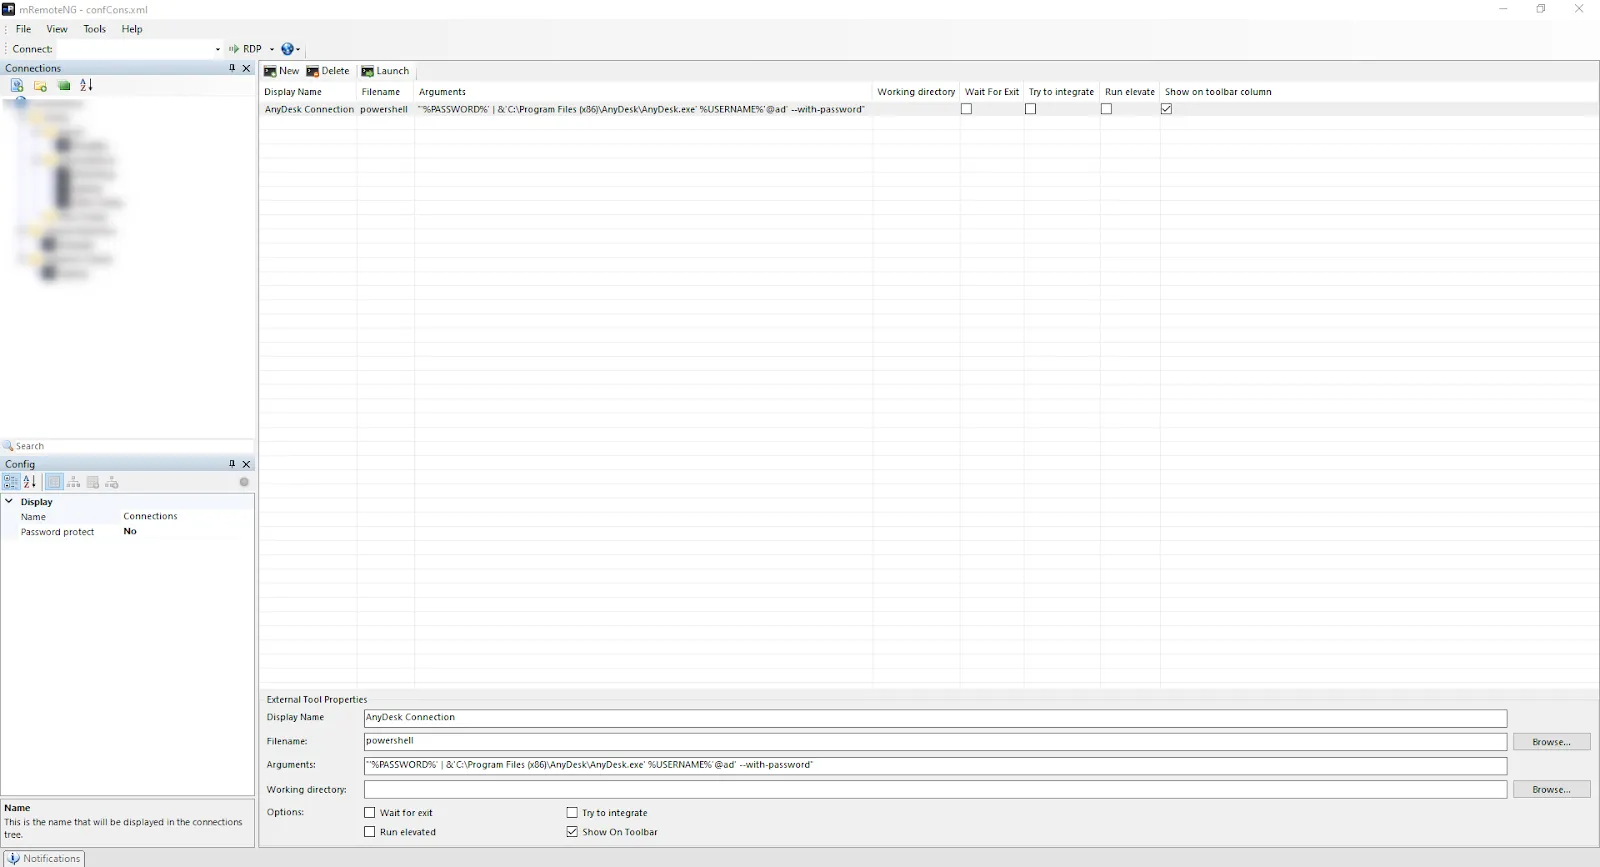Open the Tools menu
The width and height of the screenshot is (1600, 867).
point(95,29)
